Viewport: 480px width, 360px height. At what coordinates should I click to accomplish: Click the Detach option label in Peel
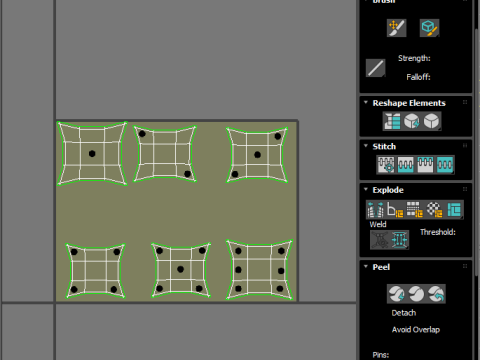click(404, 313)
